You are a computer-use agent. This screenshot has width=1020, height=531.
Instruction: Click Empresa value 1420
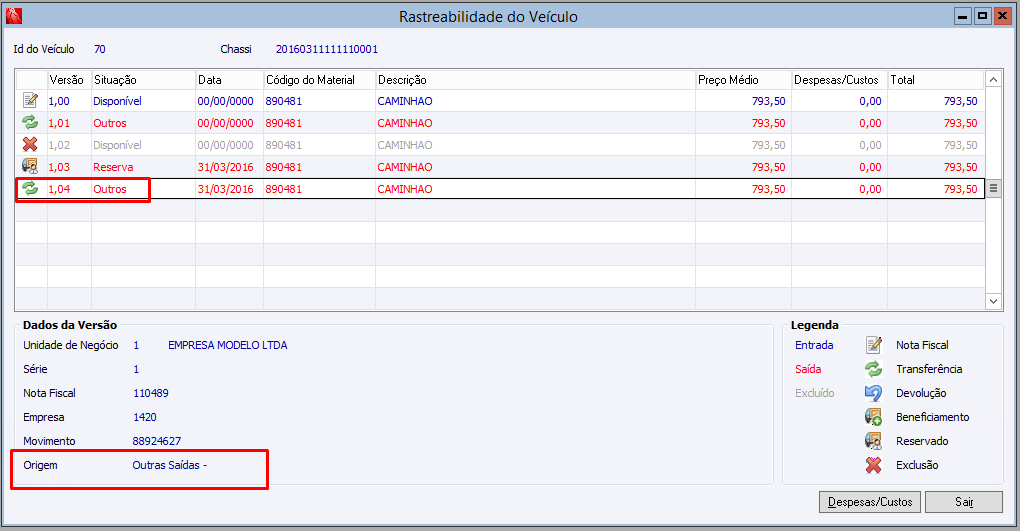pyautogui.click(x=145, y=417)
